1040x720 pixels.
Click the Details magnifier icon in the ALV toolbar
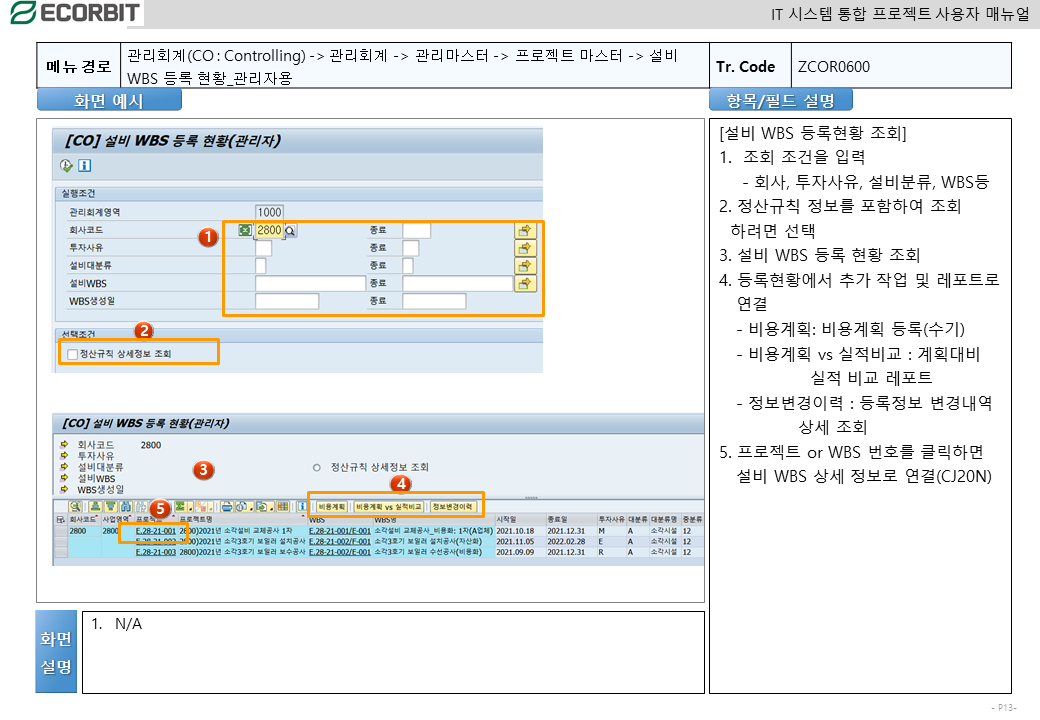pyautogui.click(x=75, y=507)
